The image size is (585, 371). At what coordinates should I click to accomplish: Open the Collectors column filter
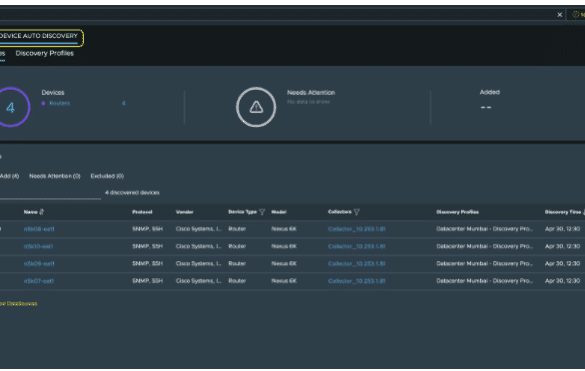(357, 212)
